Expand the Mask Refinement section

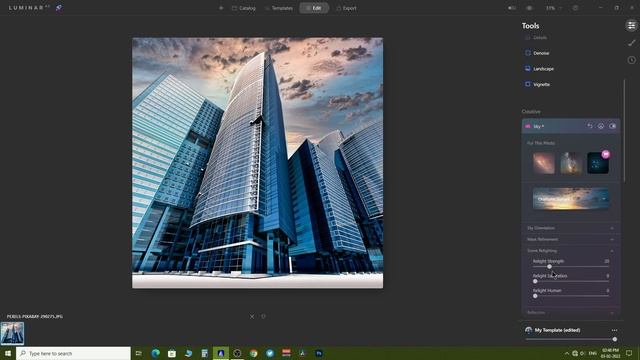coord(571,239)
